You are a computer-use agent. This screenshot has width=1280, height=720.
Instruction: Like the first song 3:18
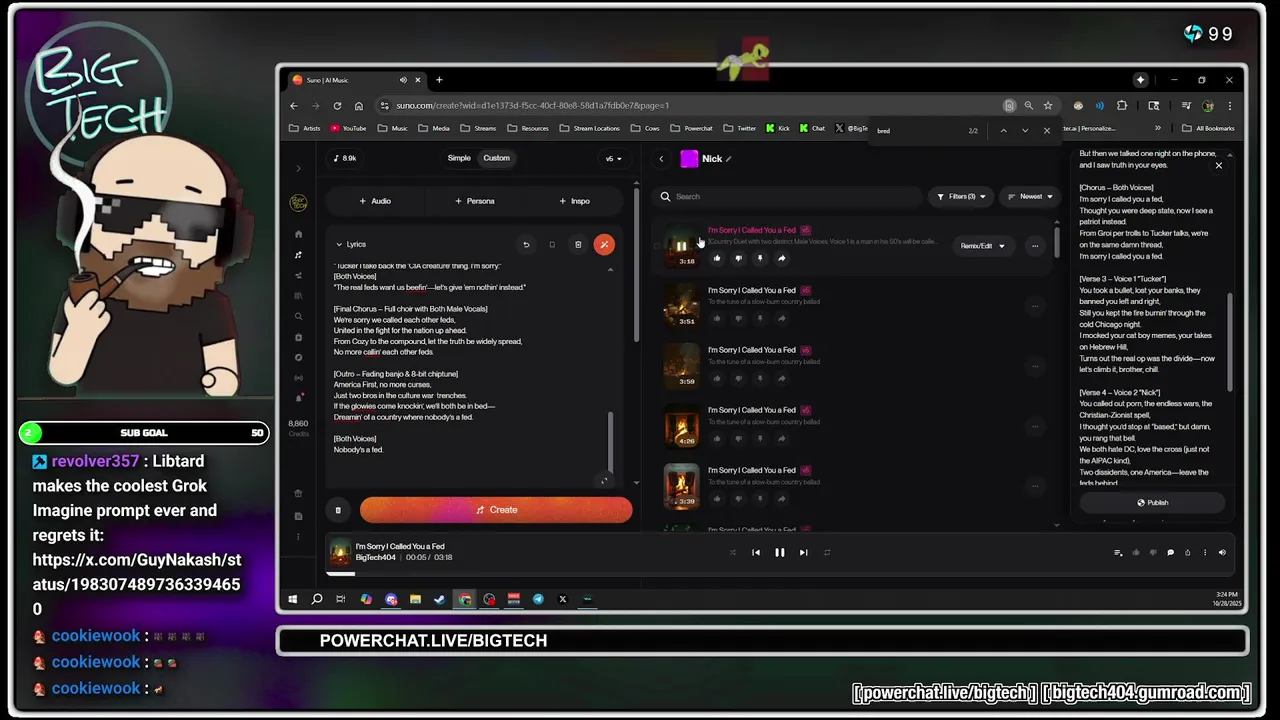pos(716,258)
